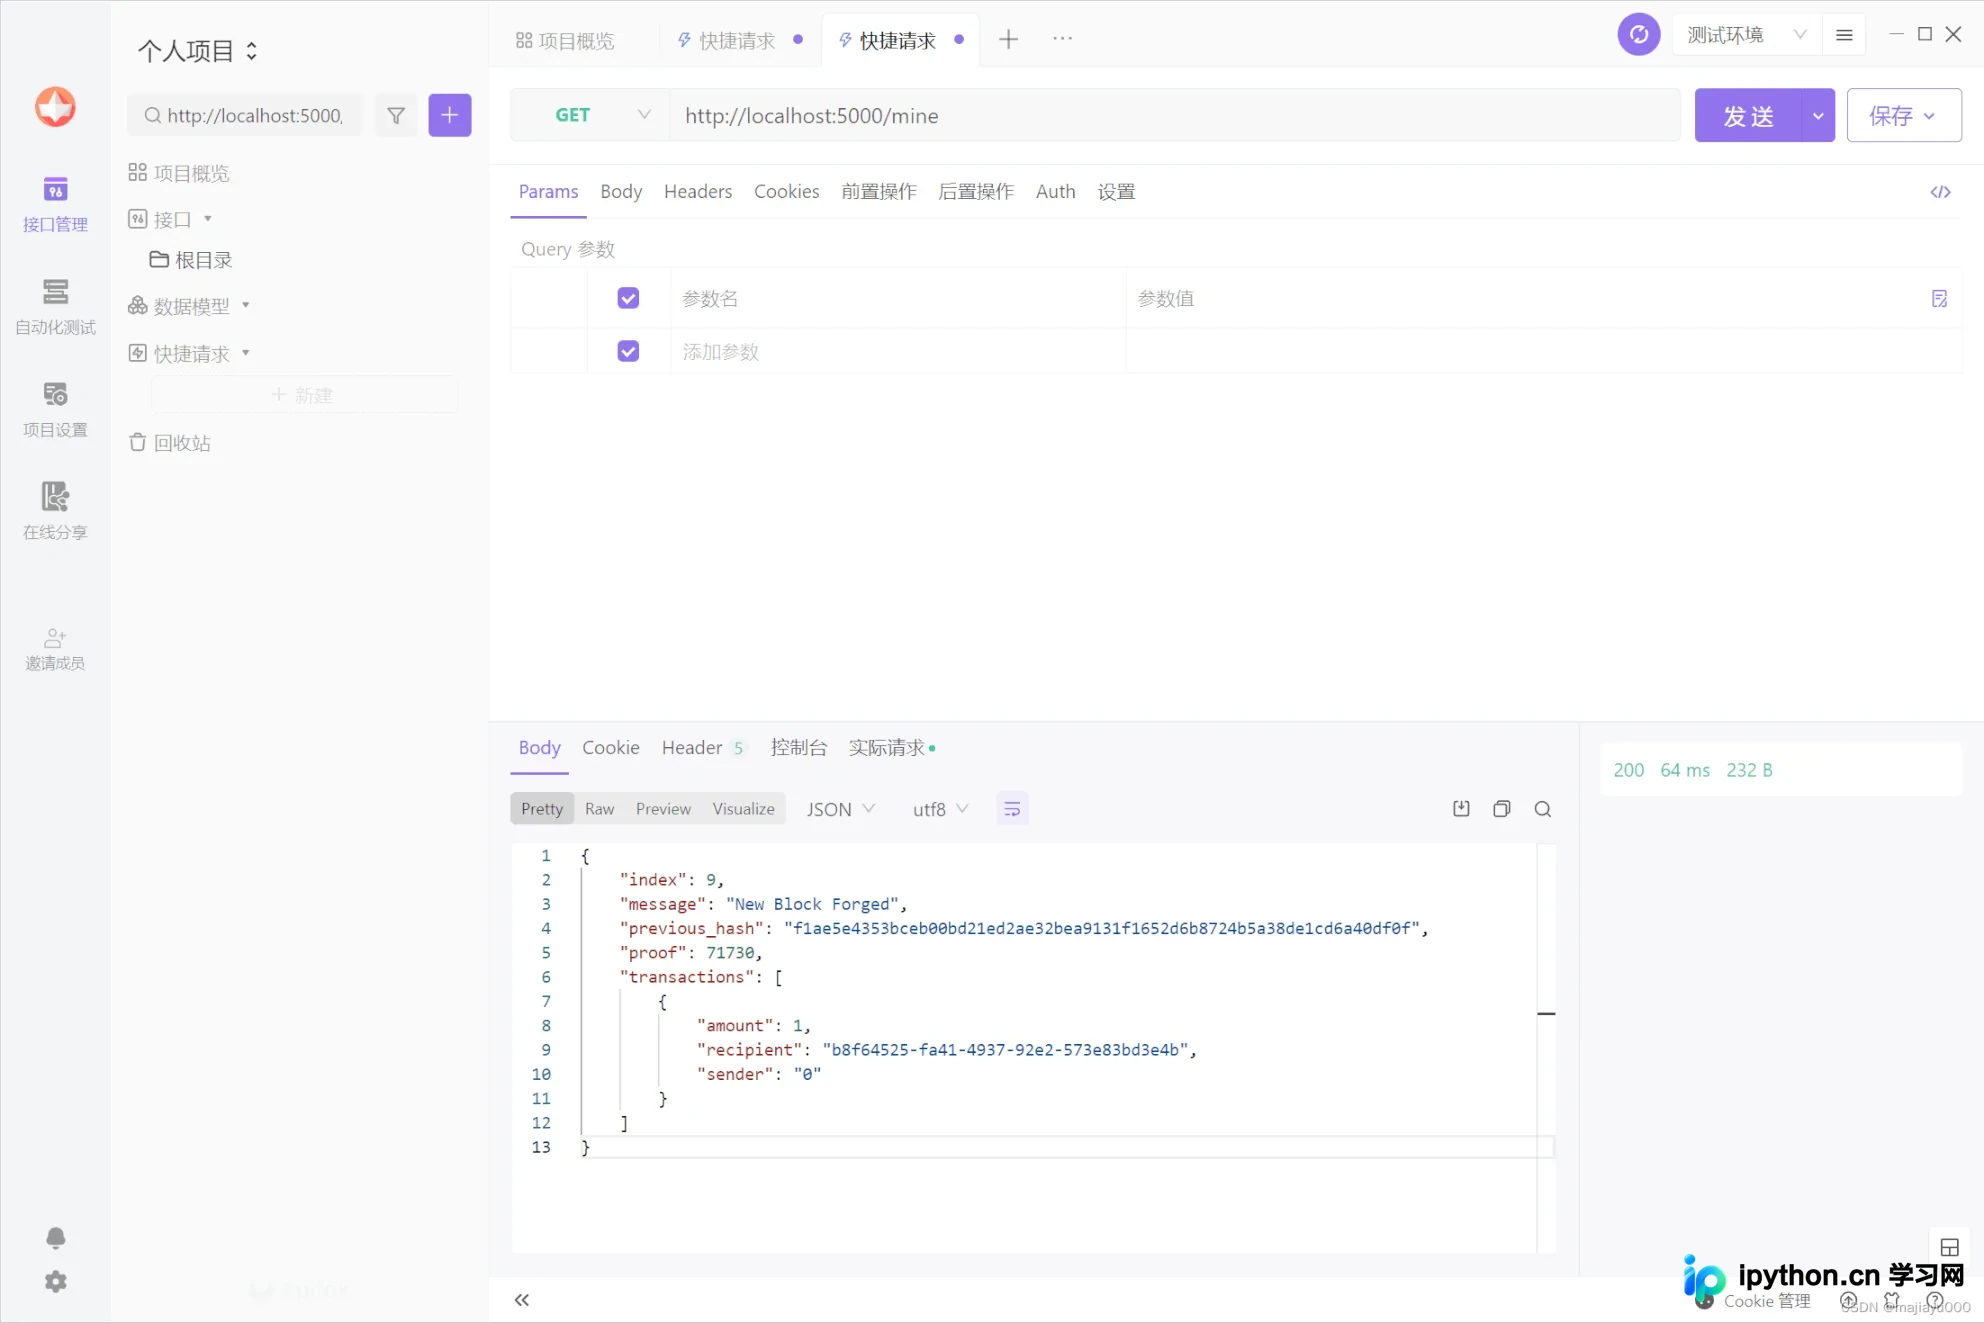
Task: Open the 自动化测试 sidebar section
Action: (x=55, y=306)
